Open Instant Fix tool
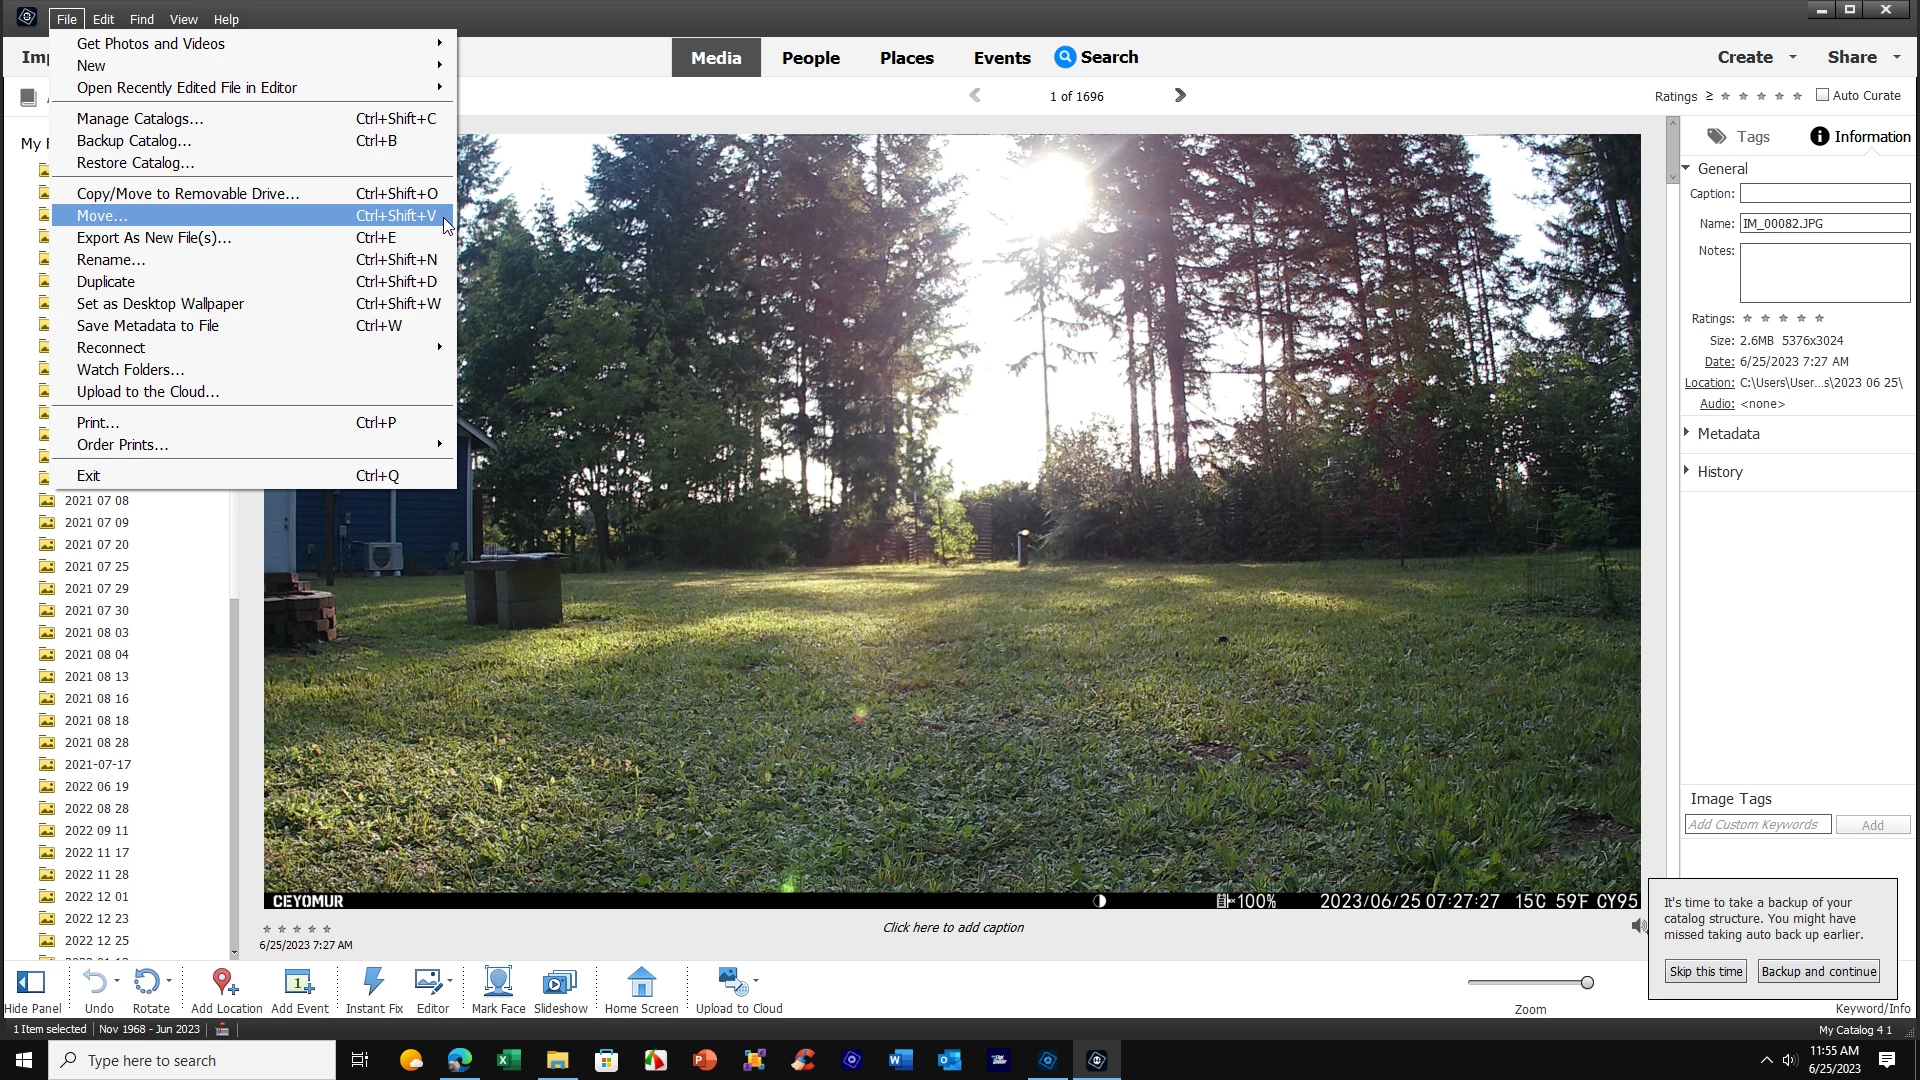 [374, 982]
